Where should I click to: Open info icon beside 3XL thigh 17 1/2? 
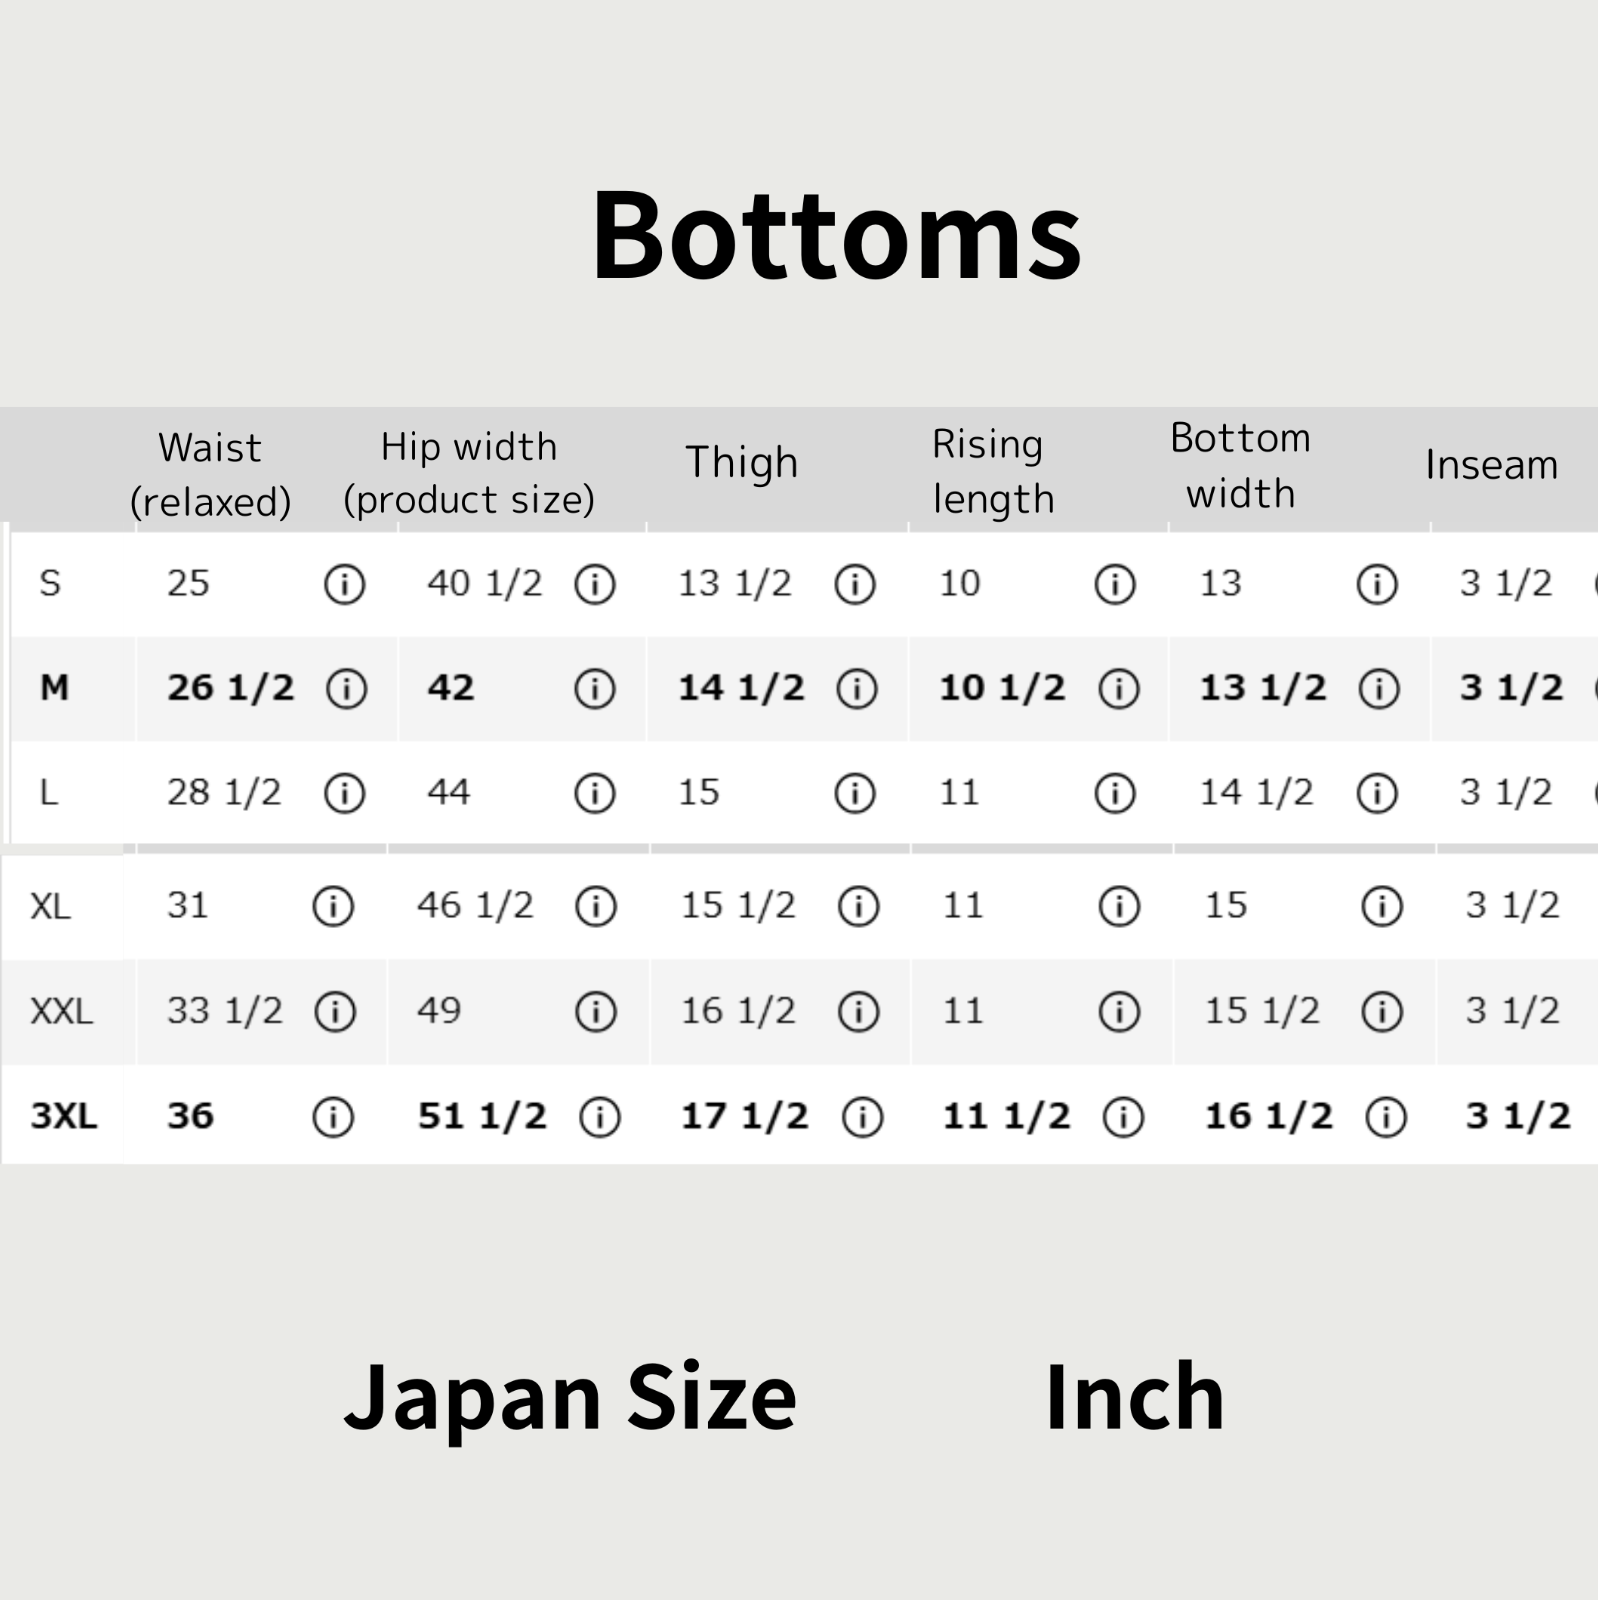[863, 1117]
